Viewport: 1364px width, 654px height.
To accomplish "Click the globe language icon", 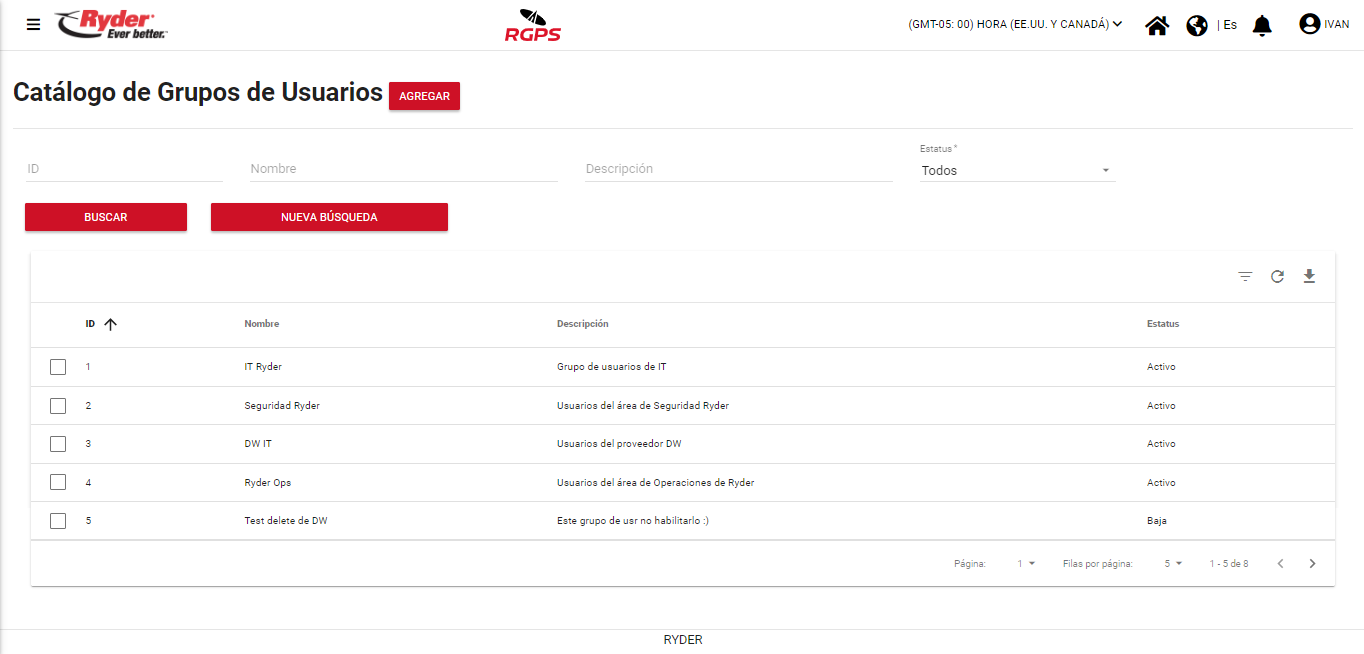I will 1197,25.
